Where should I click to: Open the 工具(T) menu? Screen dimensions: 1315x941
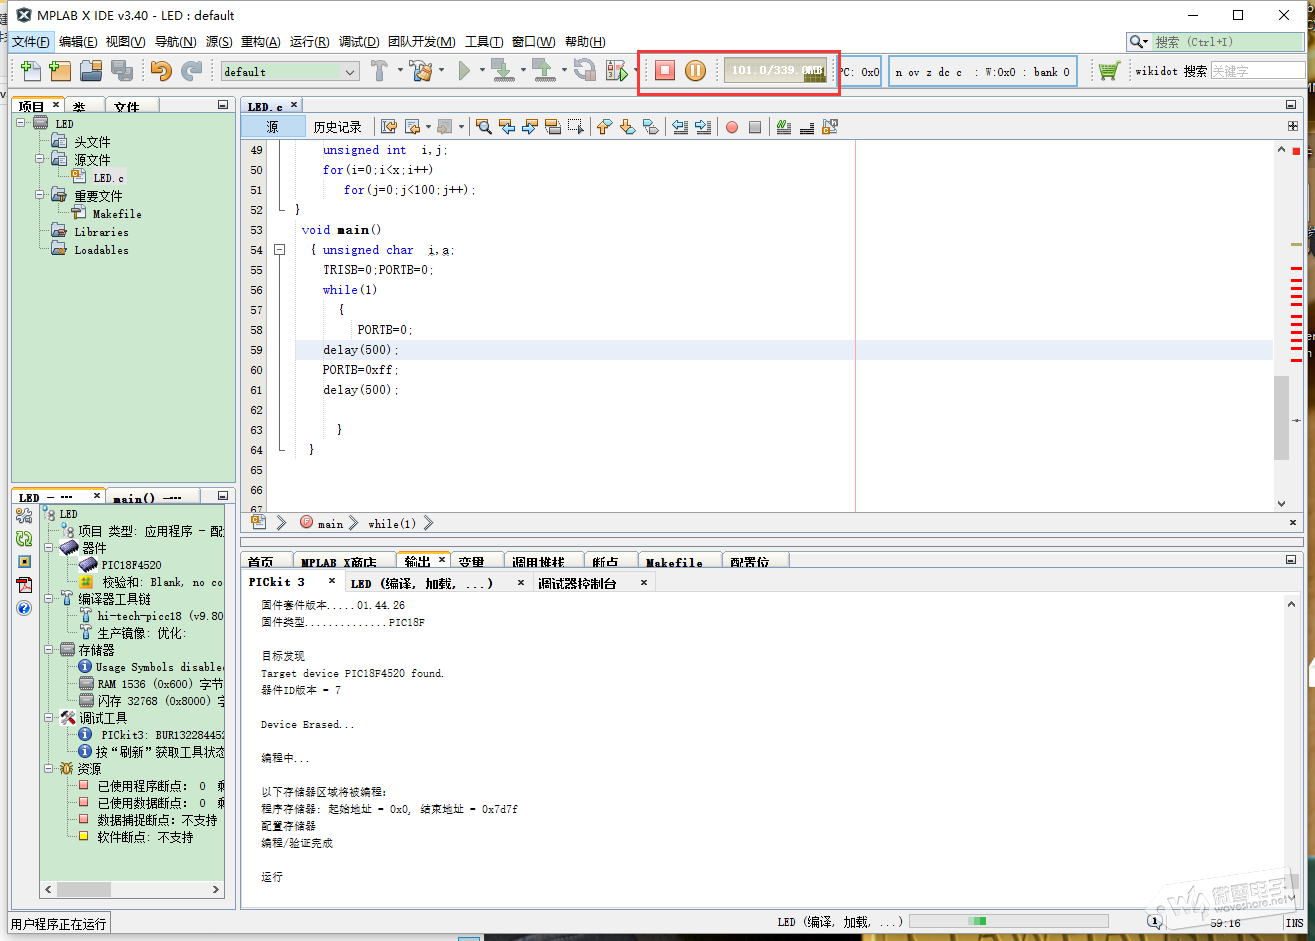tap(484, 42)
